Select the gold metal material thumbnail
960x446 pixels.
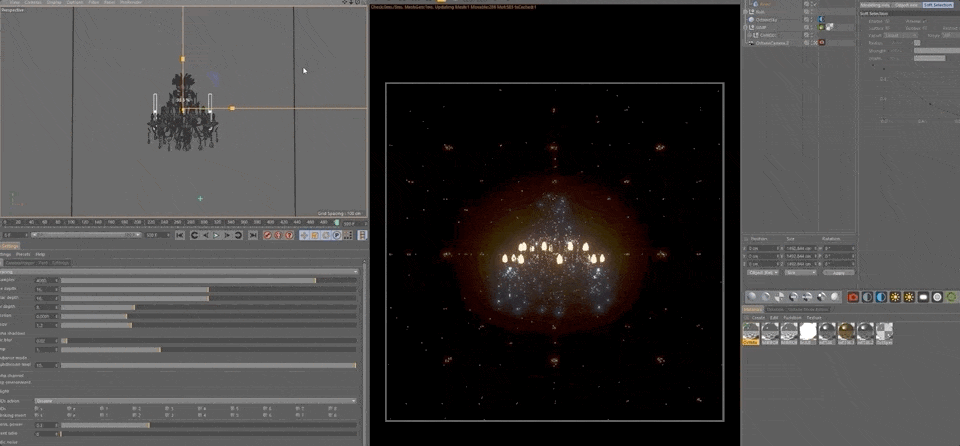pos(846,333)
